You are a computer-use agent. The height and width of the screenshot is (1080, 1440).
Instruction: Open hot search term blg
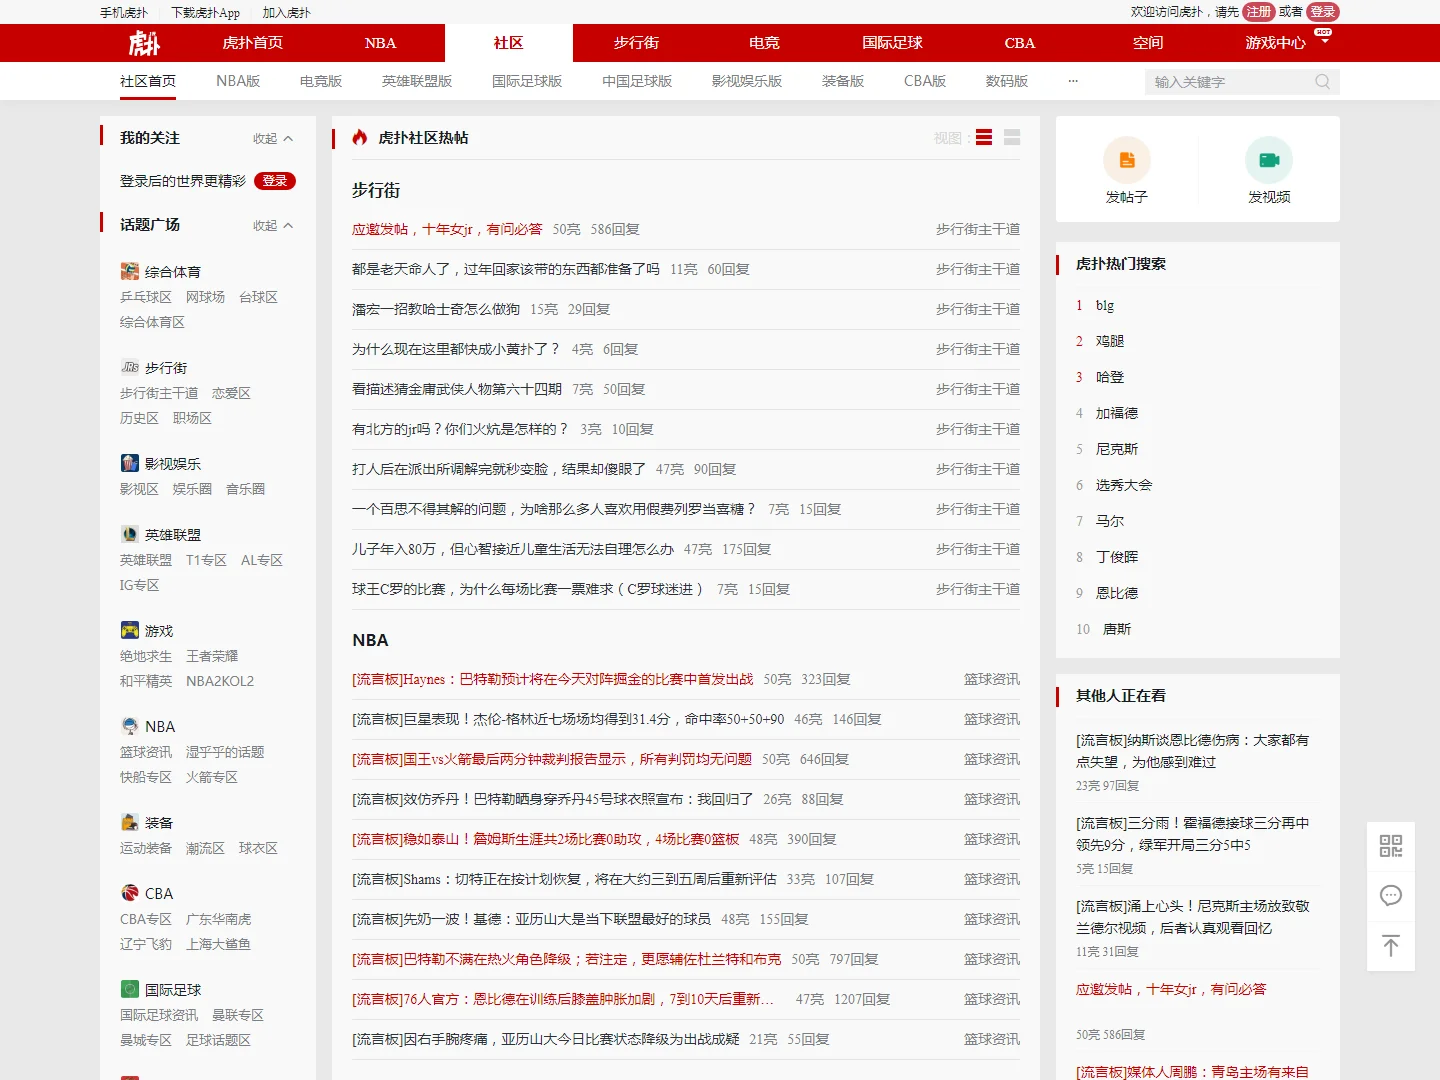click(1105, 305)
